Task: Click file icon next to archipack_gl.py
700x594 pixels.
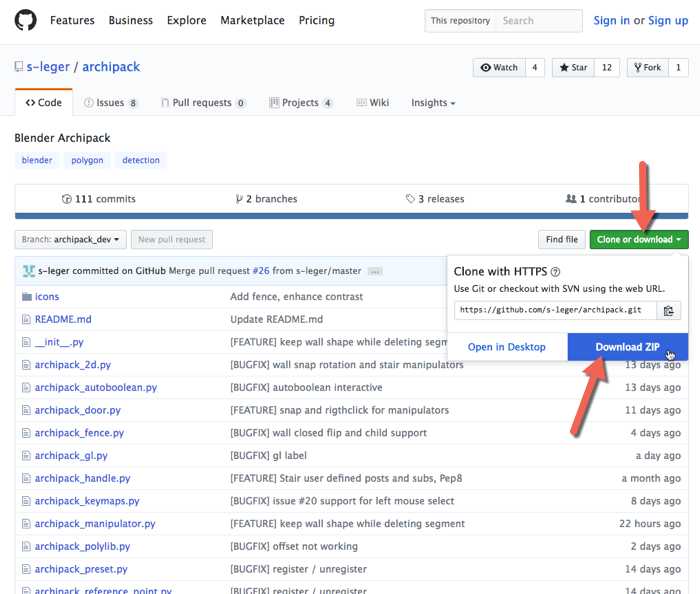Action: [x=26, y=456]
